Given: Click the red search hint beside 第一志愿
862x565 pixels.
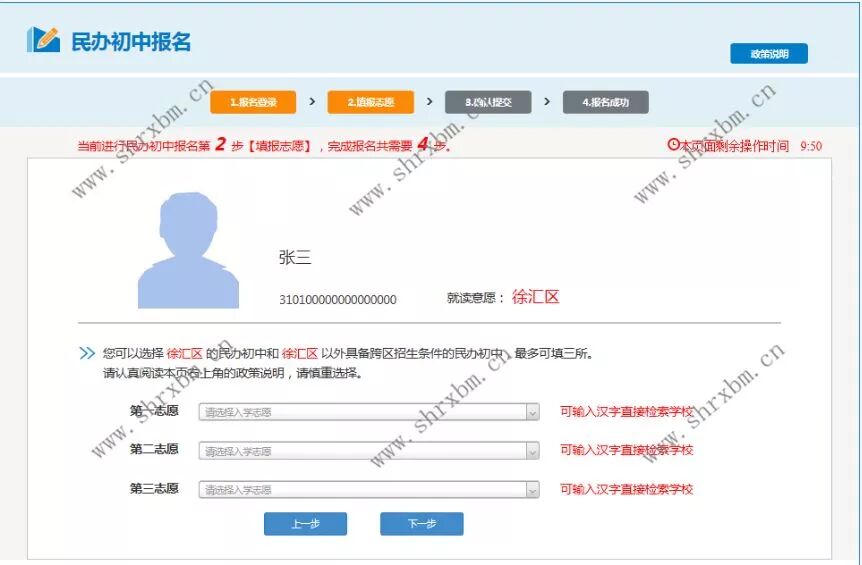Looking at the screenshot, I should [626, 412].
